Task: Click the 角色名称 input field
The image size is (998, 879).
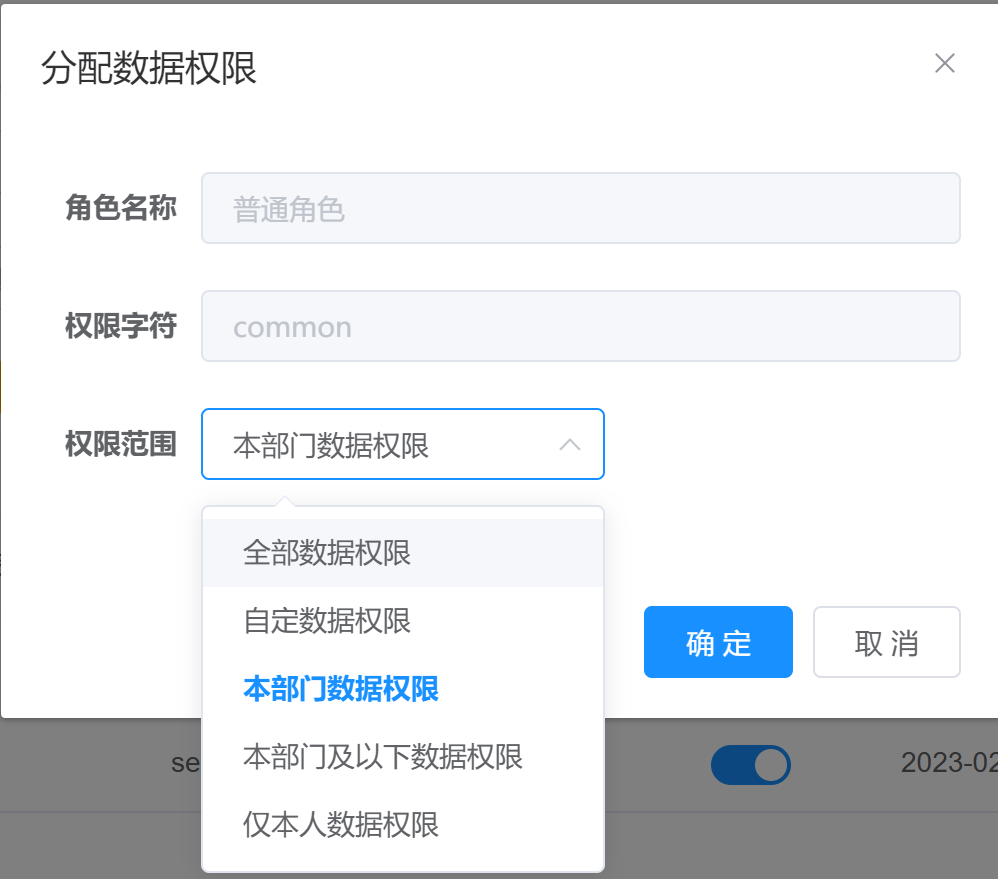Action: point(580,208)
